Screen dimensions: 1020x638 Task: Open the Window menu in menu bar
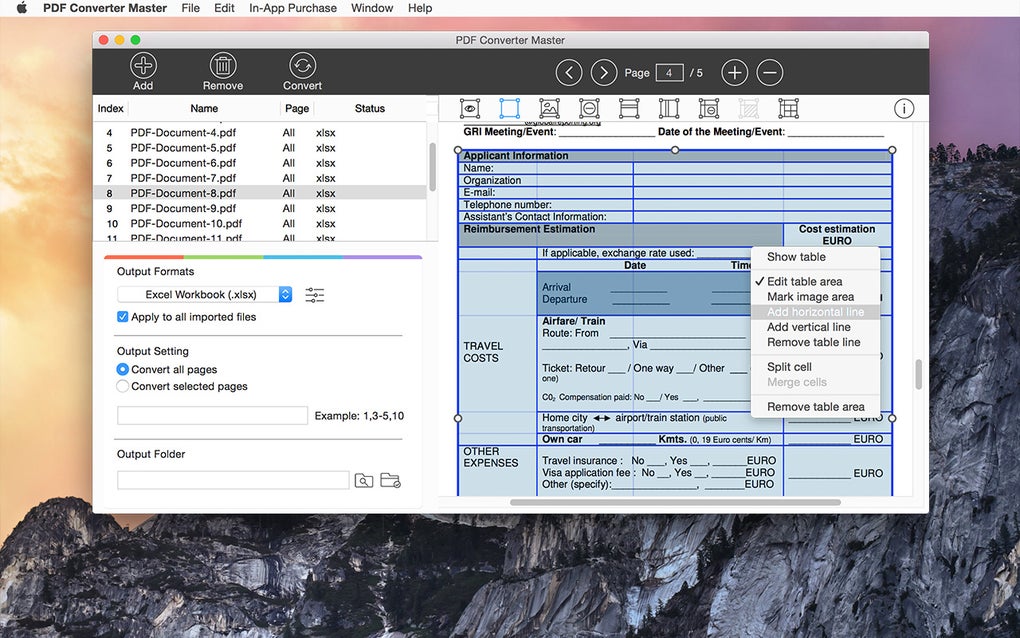click(x=371, y=8)
